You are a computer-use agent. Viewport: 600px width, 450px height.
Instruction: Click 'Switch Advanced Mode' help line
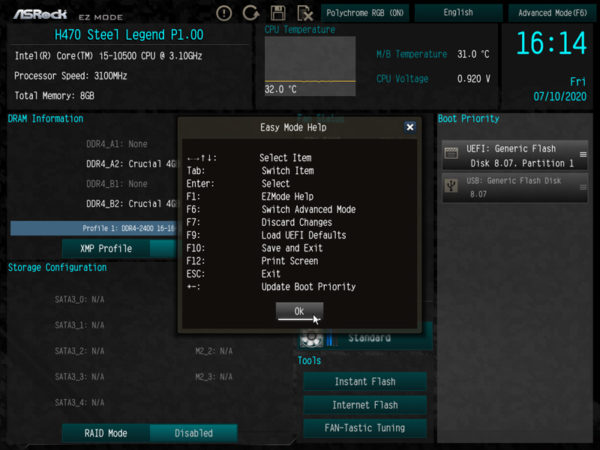[x=308, y=209]
